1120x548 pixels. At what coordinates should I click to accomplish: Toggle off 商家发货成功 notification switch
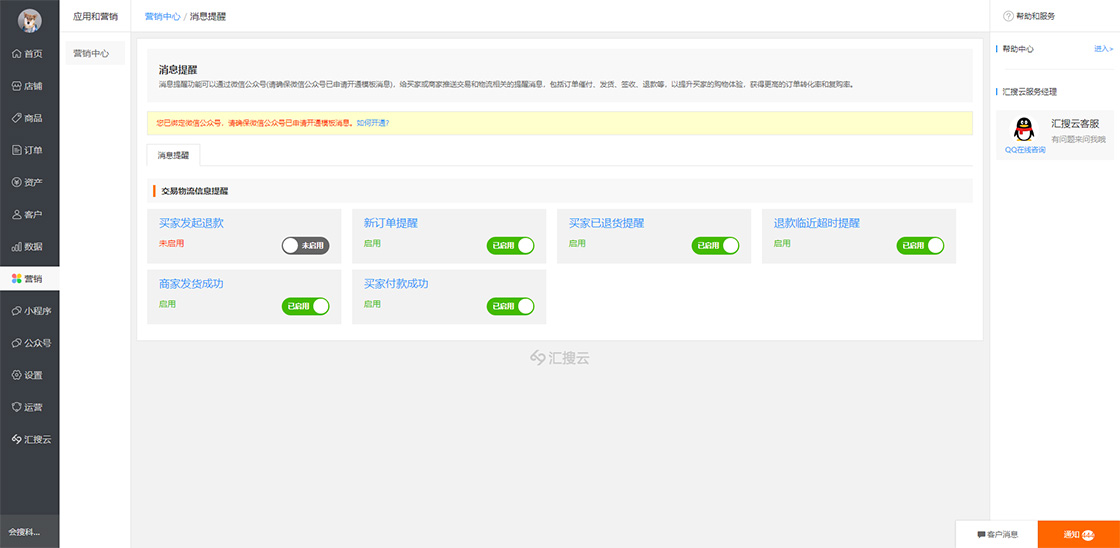coord(305,306)
